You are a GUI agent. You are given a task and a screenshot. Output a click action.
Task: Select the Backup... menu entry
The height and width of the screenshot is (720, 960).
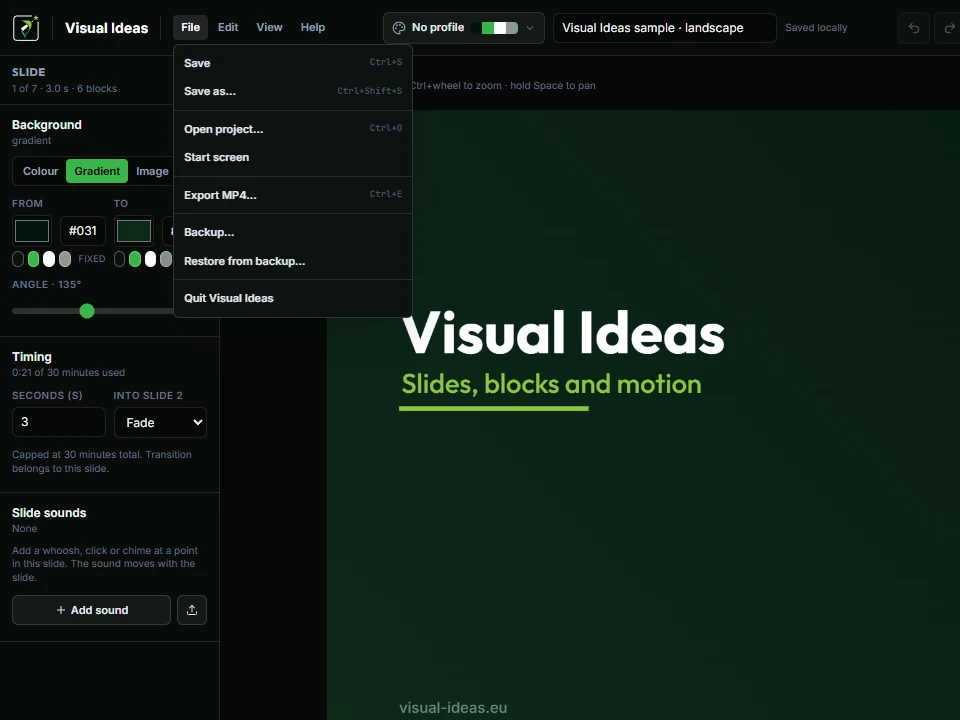pyautogui.click(x=293, y=232)
